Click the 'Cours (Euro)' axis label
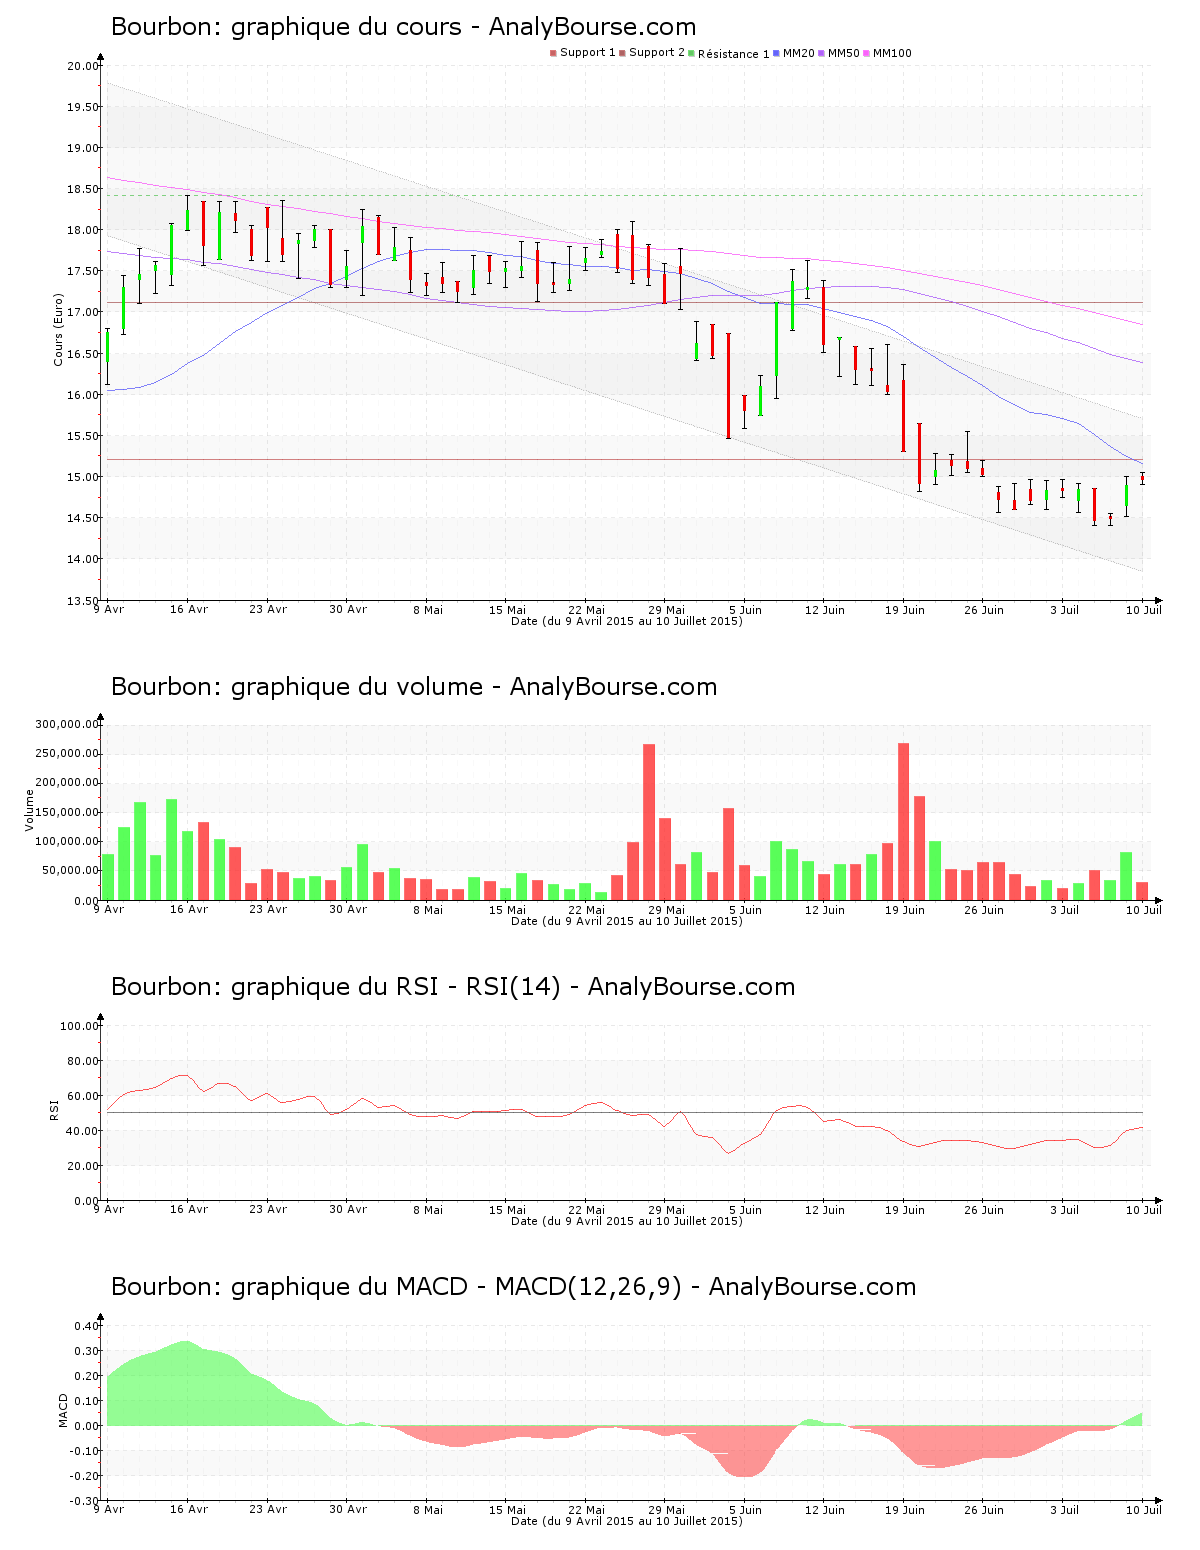 [x=58, y=329]
